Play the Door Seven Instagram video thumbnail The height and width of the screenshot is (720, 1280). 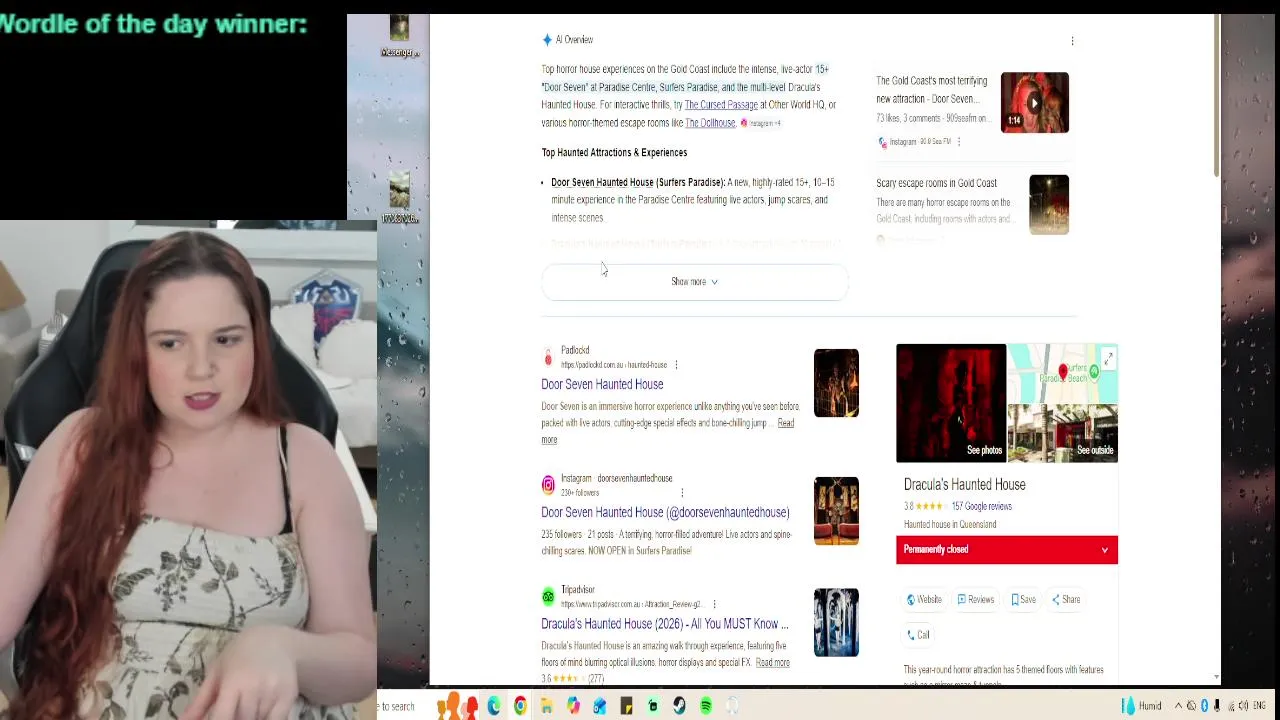[1035, 103]
